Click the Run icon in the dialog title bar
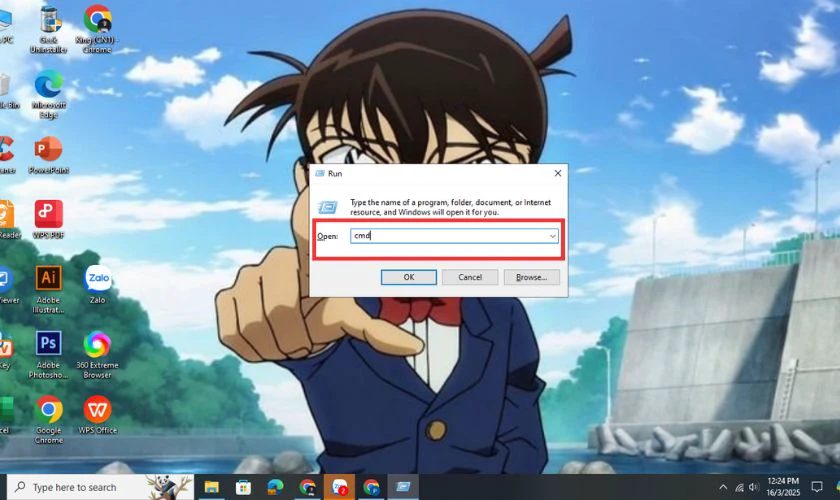Image resolution: width=840 pixels, height=500 pixels. [320, 174]
